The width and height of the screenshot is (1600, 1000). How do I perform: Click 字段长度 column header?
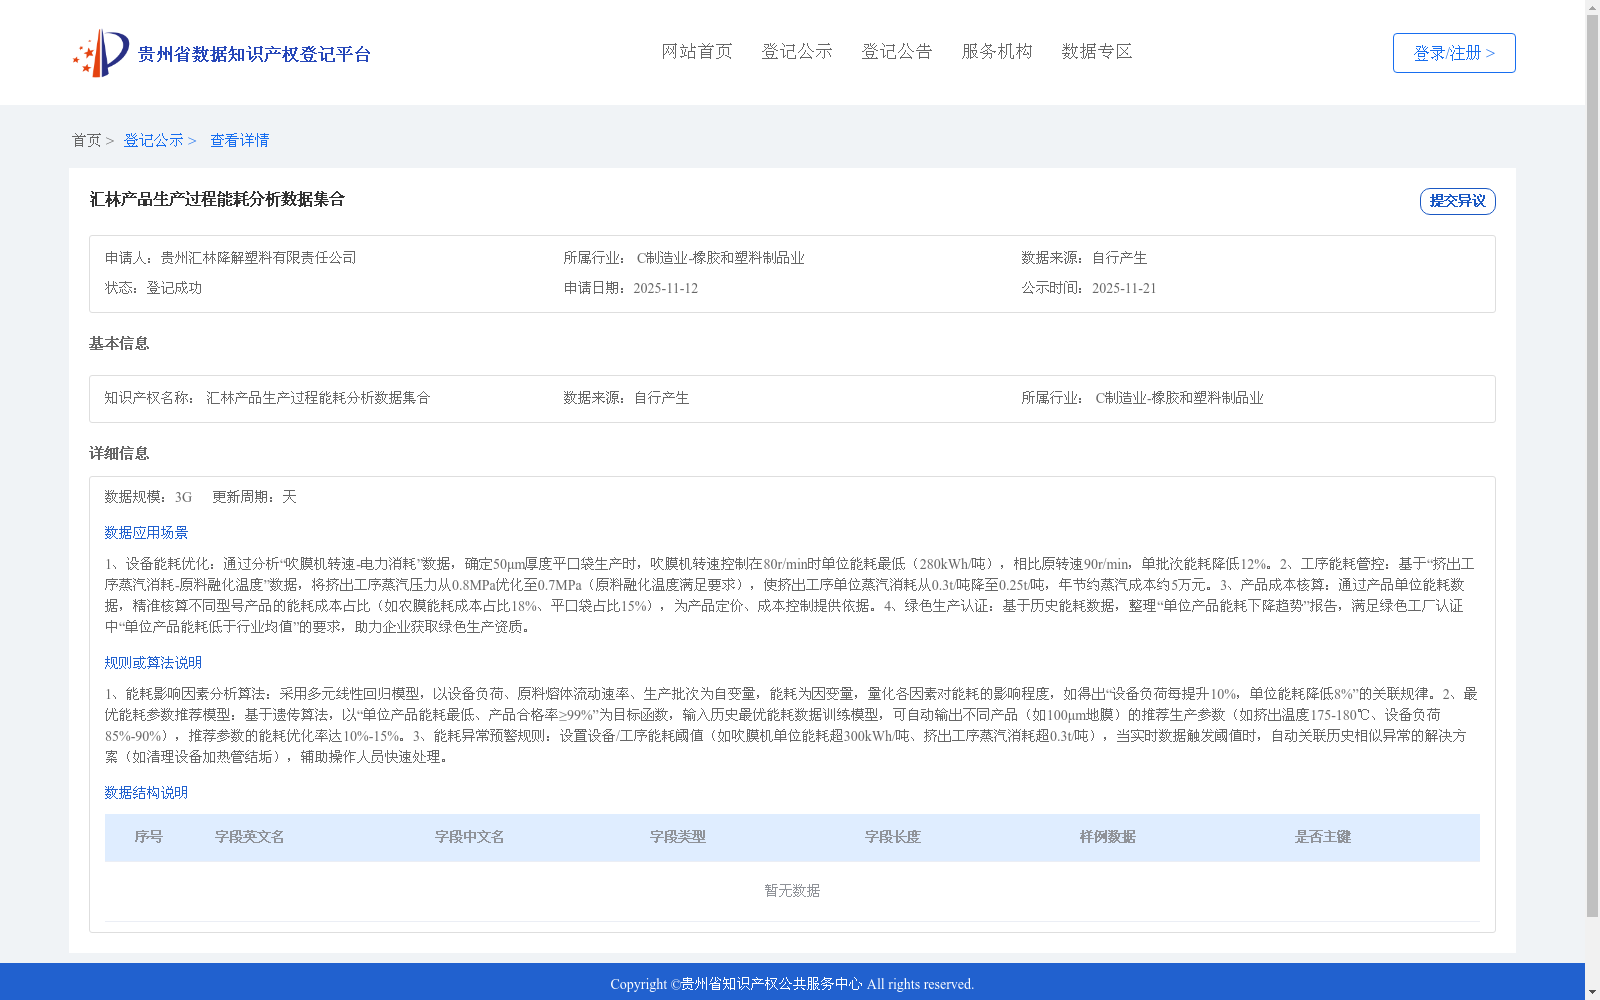pos(893,837)
